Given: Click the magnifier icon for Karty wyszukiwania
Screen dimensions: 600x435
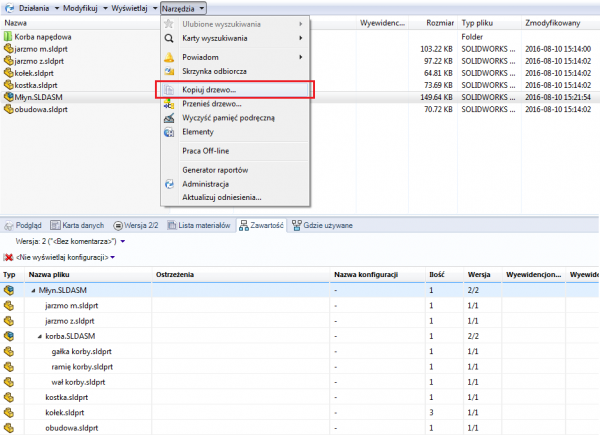Looking at the screenshot, I should 169,38.
